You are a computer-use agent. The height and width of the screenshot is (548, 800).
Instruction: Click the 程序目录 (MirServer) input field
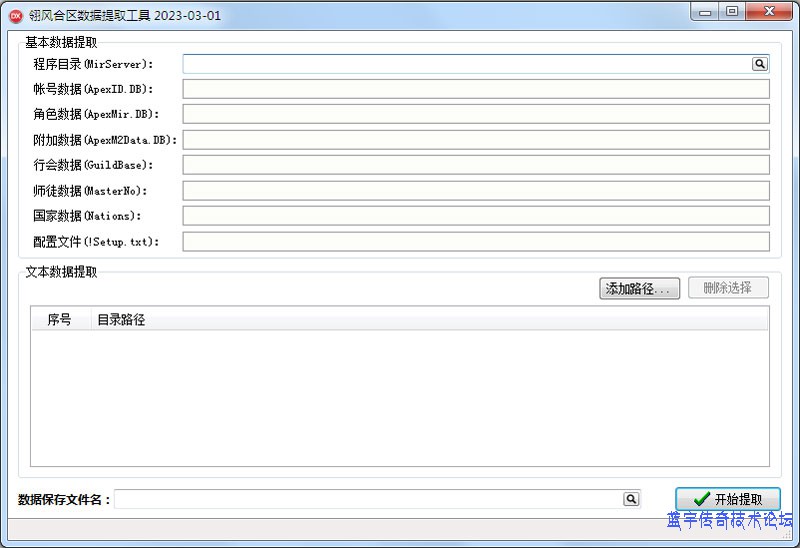(466, 64)
